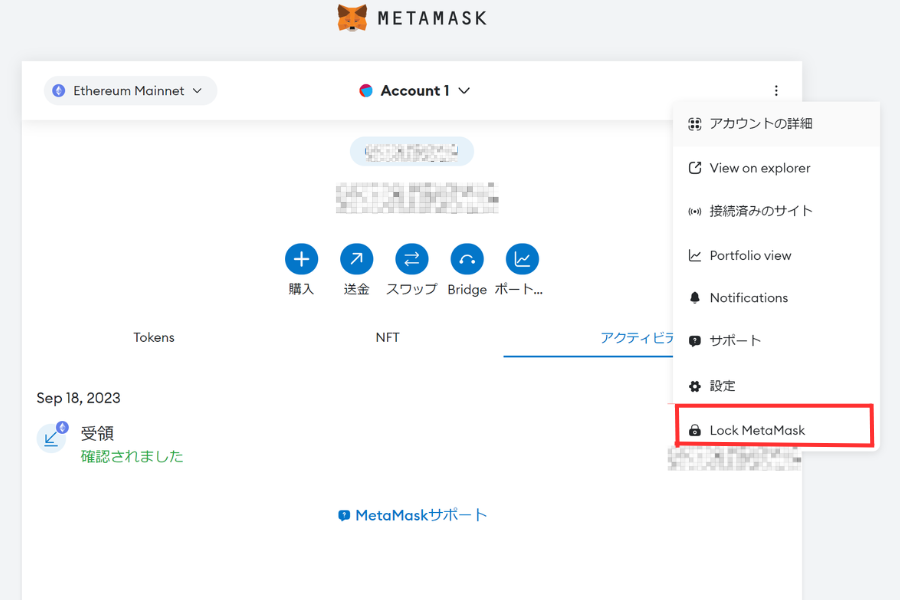
Task: Open Bridge via its circular arrow icon
Action: tap(467, 258)
